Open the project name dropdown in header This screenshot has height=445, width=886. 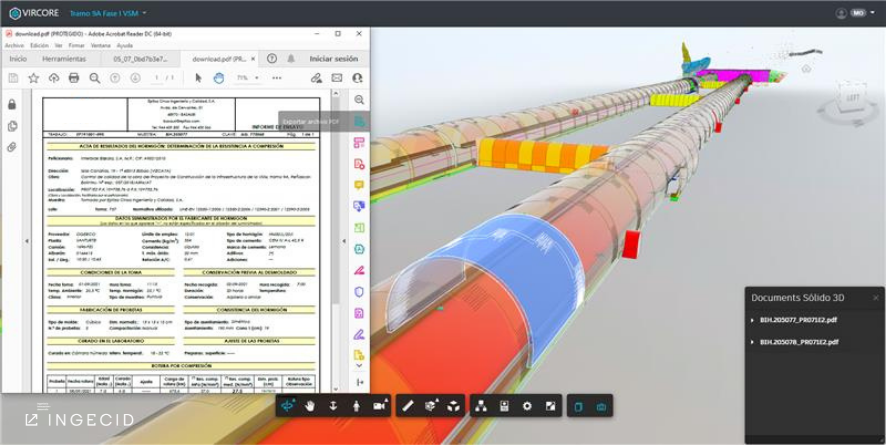click(x=145, y=13)
